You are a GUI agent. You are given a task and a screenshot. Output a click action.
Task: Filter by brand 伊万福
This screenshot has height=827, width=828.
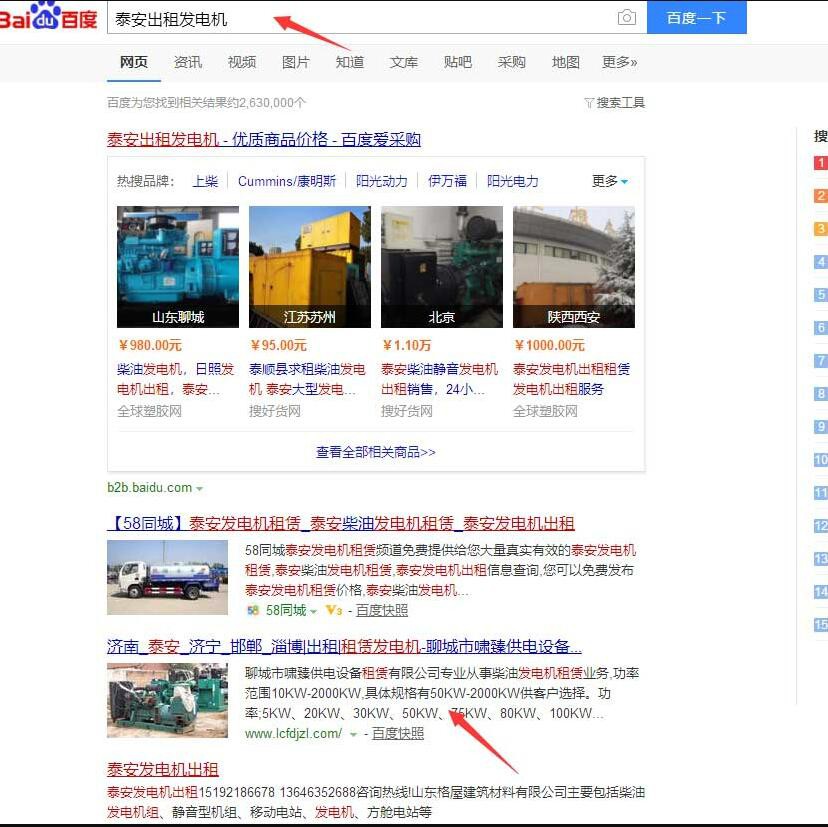point(447,181)
